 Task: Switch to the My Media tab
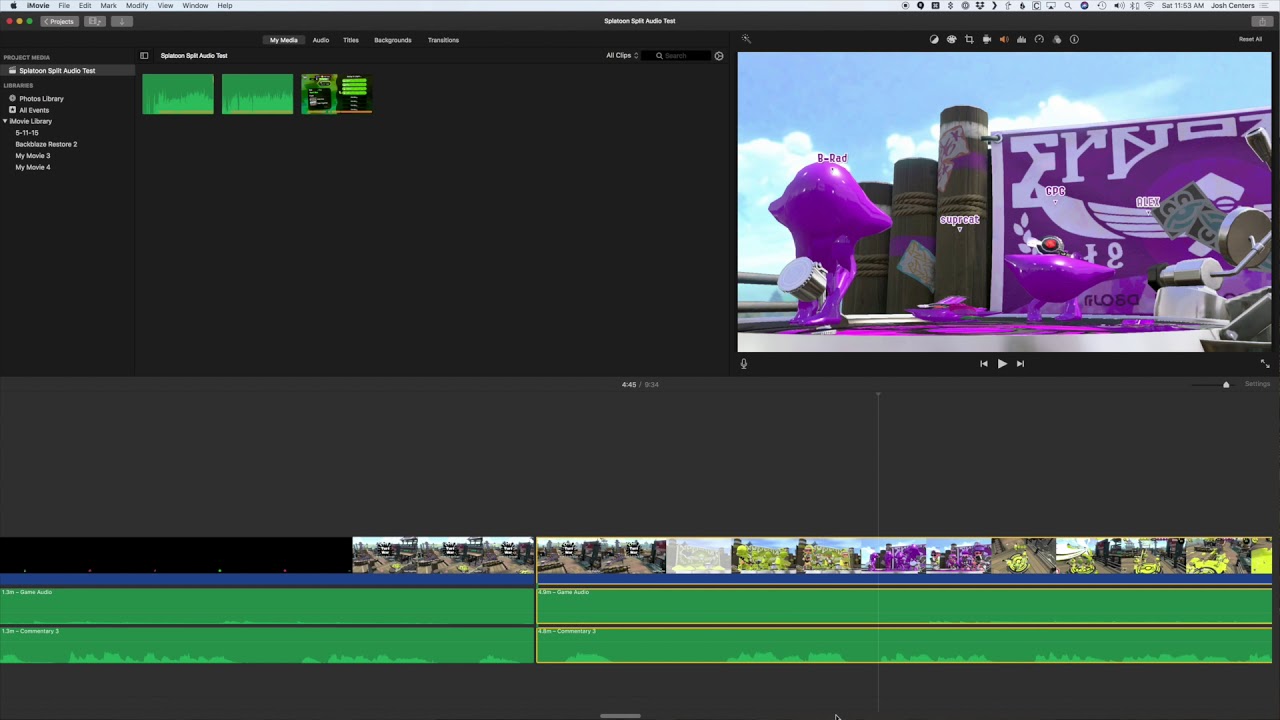283,40
